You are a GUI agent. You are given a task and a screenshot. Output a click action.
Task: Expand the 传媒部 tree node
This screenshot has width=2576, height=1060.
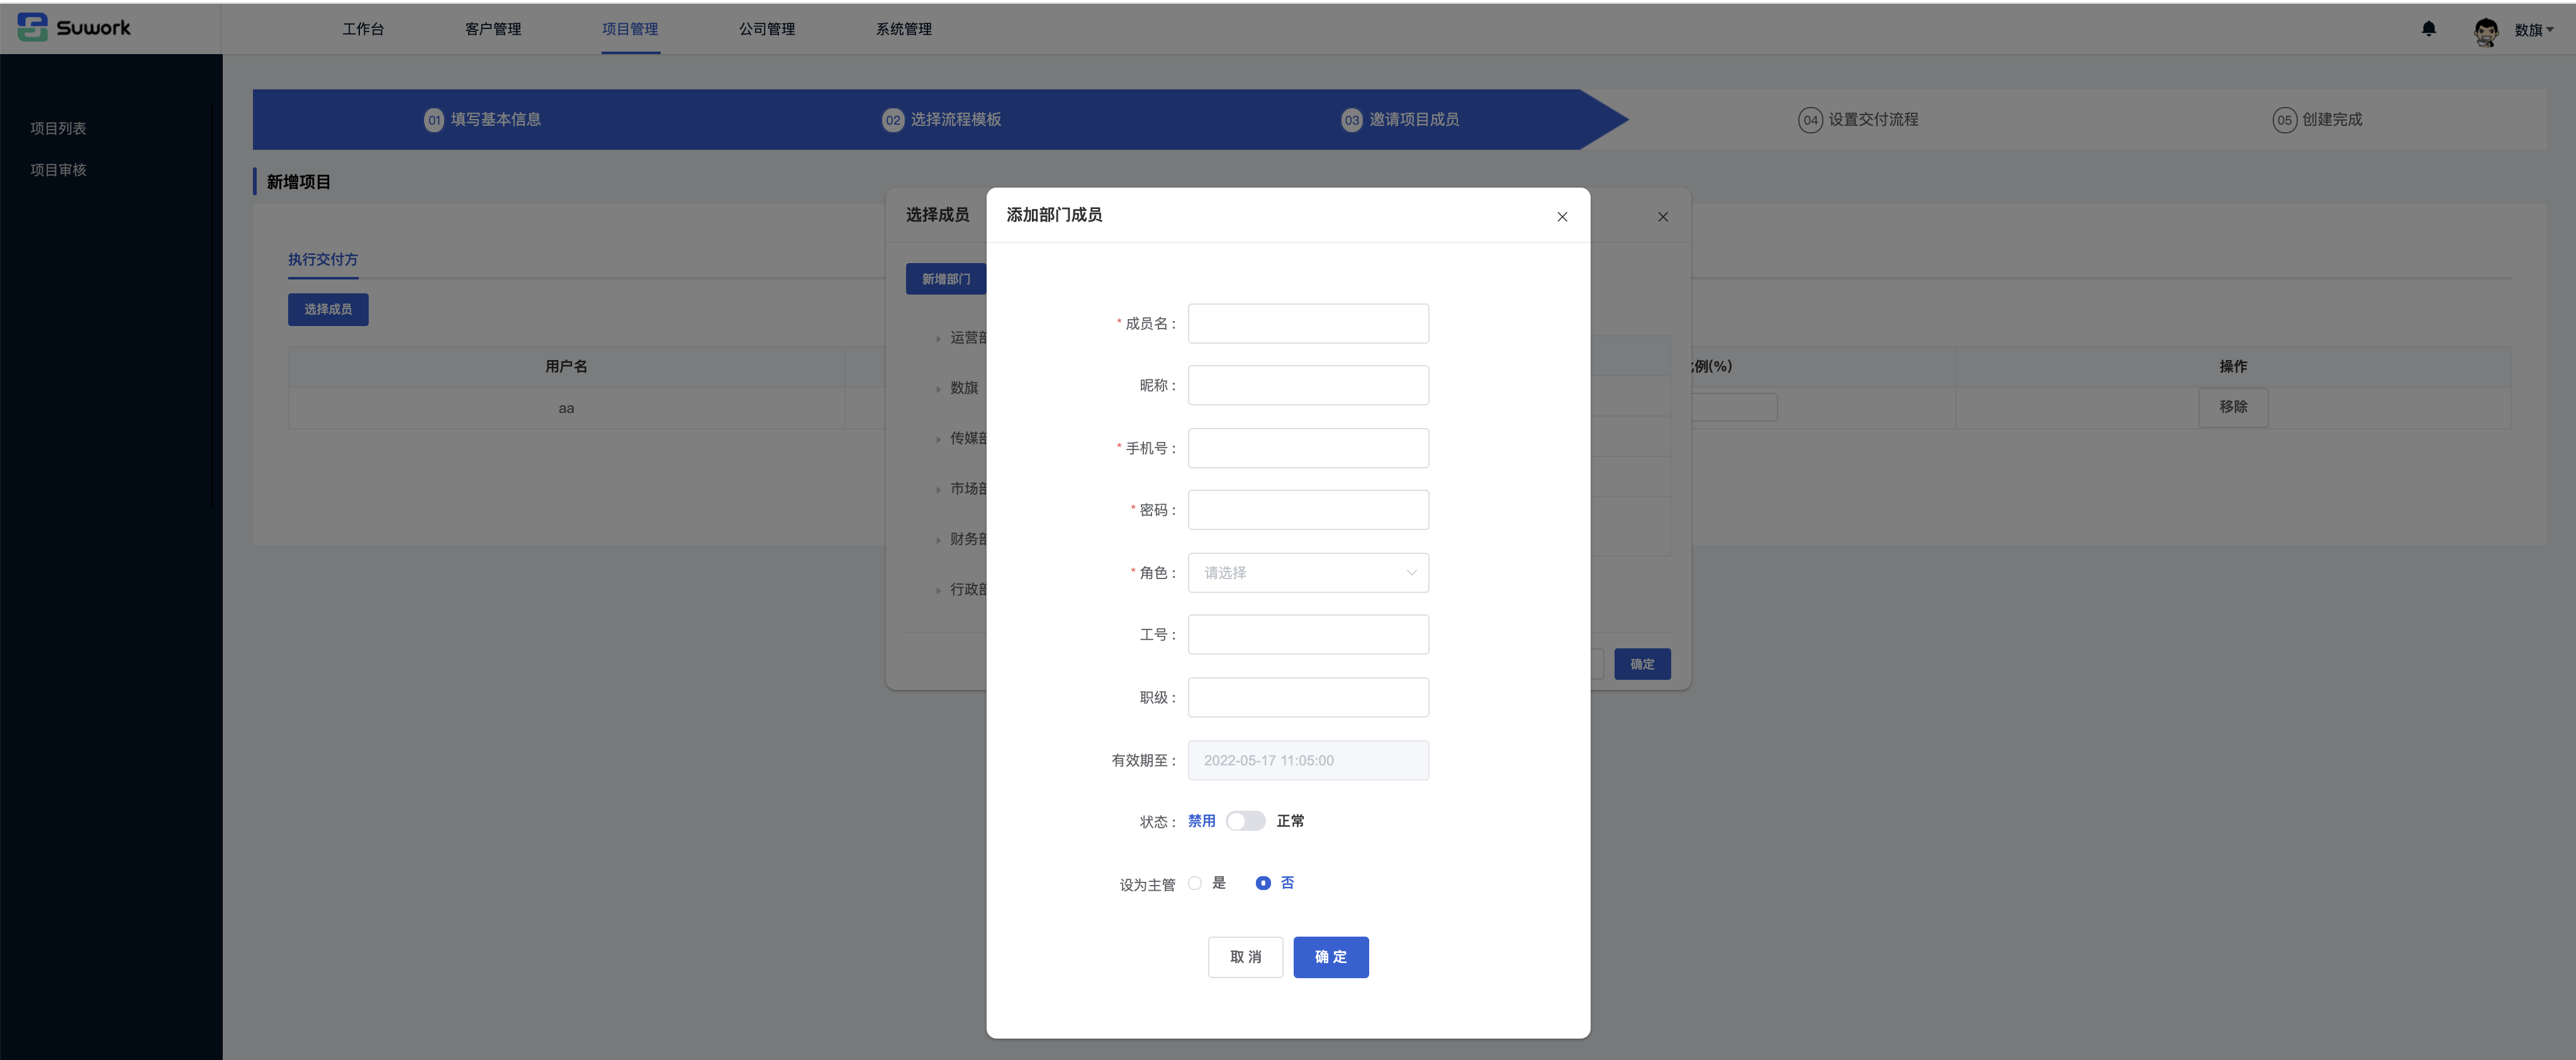coord(938,439)
